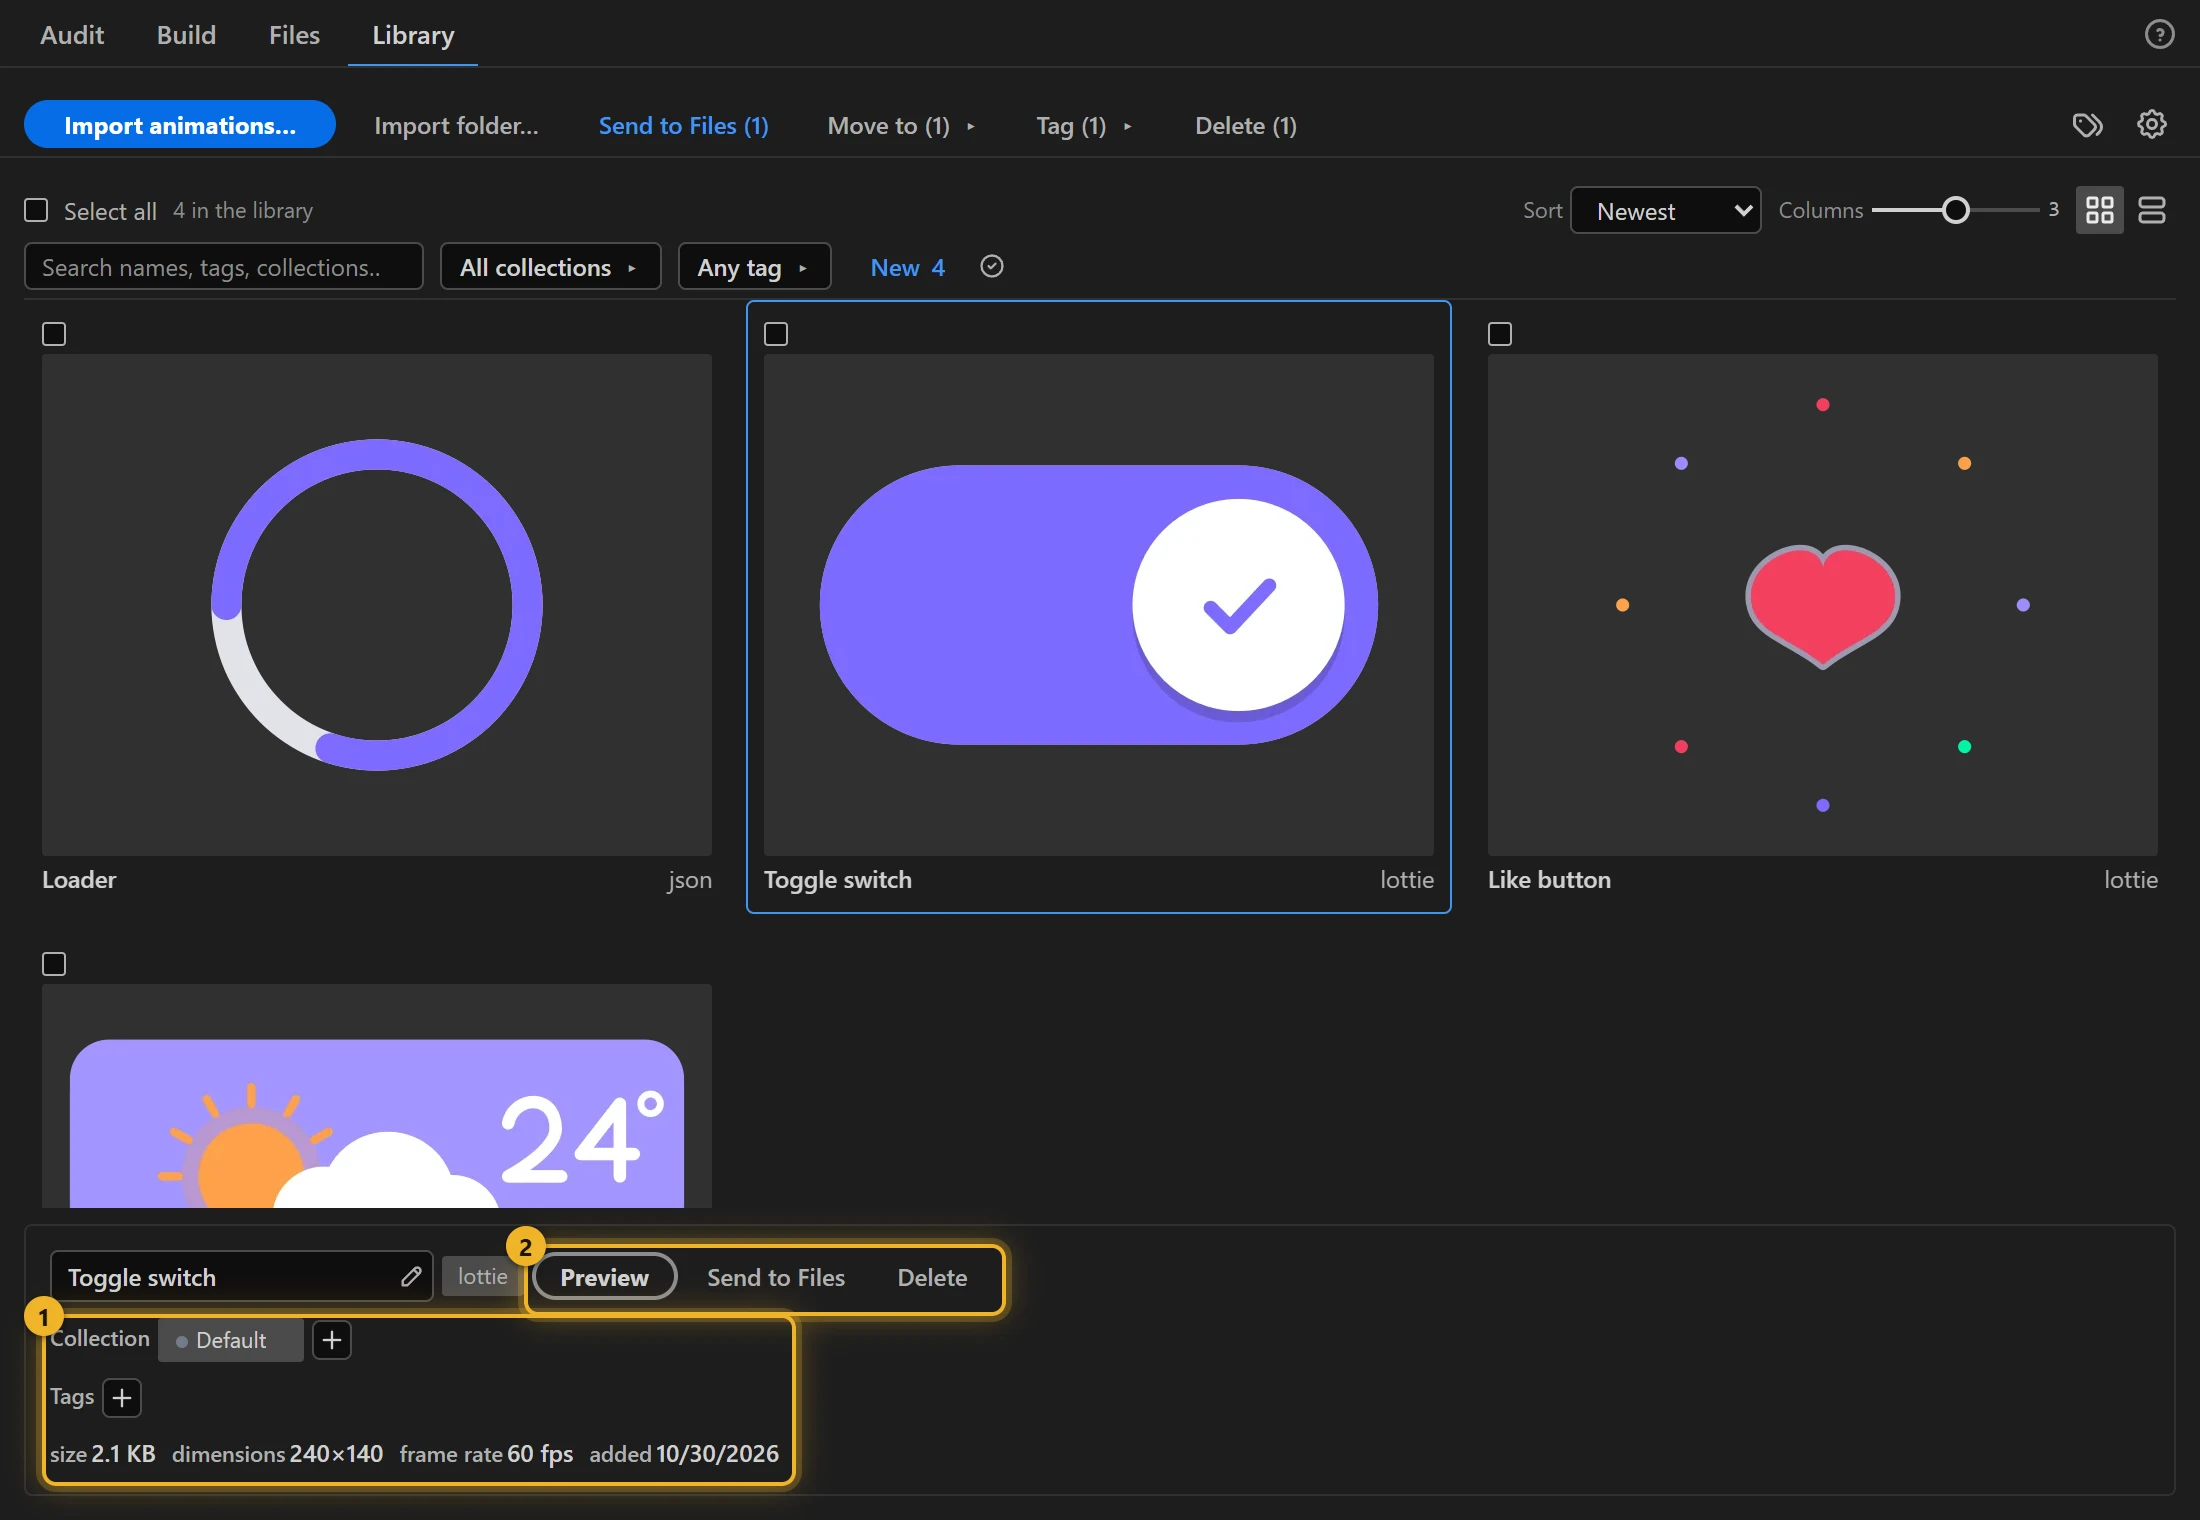Check the Like button animation checkbox
Viewport: 2200px width, 1520px height.
pos(1500,334)
